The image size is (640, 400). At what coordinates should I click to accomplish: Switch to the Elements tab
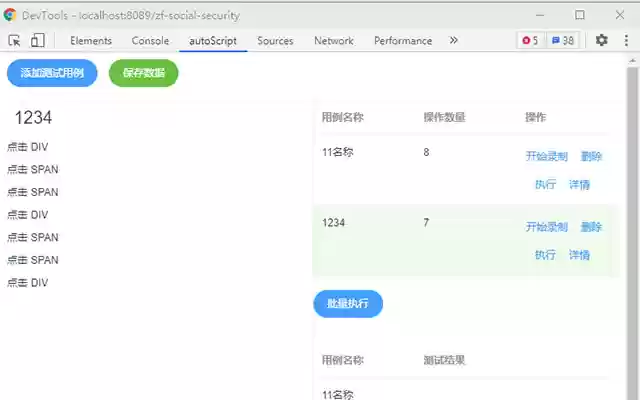pyautogui.click(x=91, y=40)
